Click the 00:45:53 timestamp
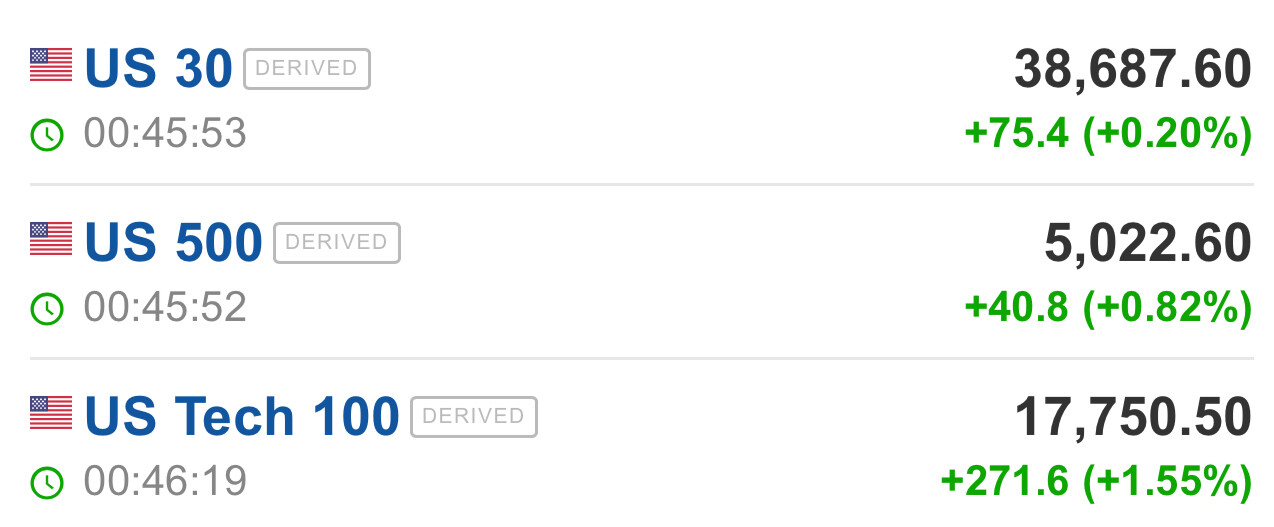 coord(165,133)
